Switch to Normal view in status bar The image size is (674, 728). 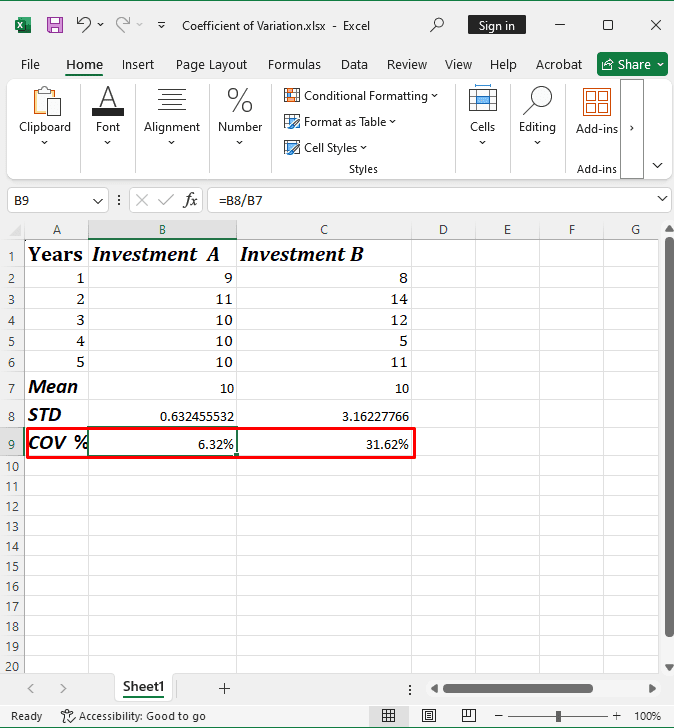tap(388, 716)
